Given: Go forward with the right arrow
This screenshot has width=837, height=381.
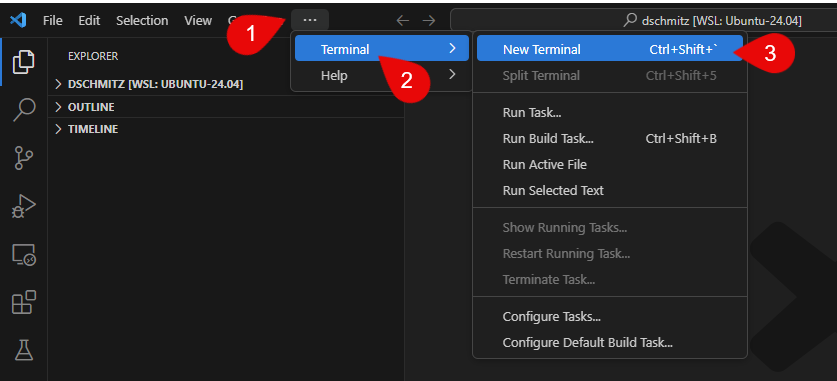Looking at the screenshot, I should [429, 21].
